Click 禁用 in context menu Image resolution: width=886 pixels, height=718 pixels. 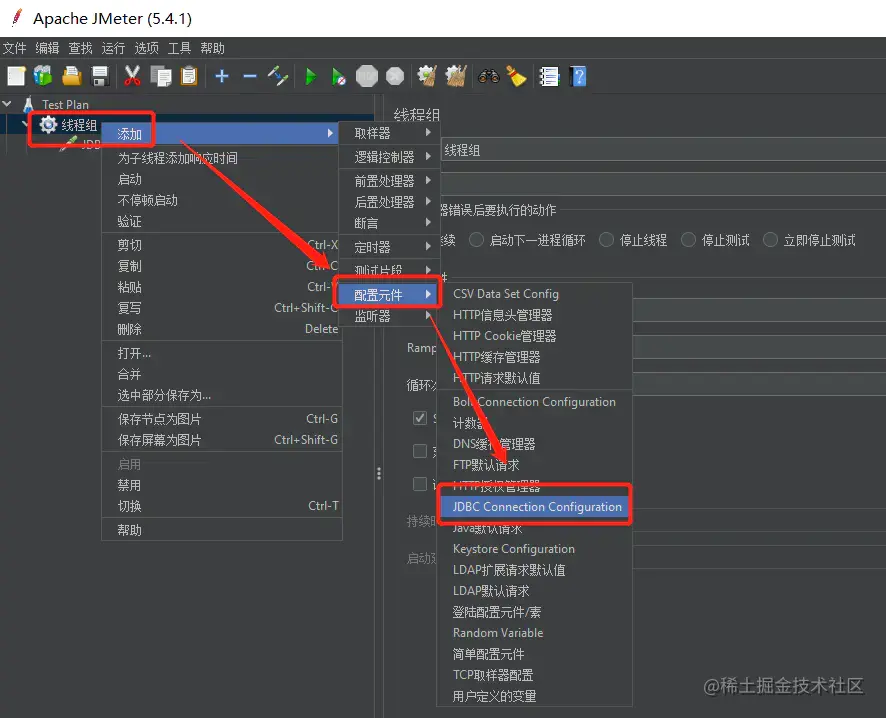pos(222,485)
